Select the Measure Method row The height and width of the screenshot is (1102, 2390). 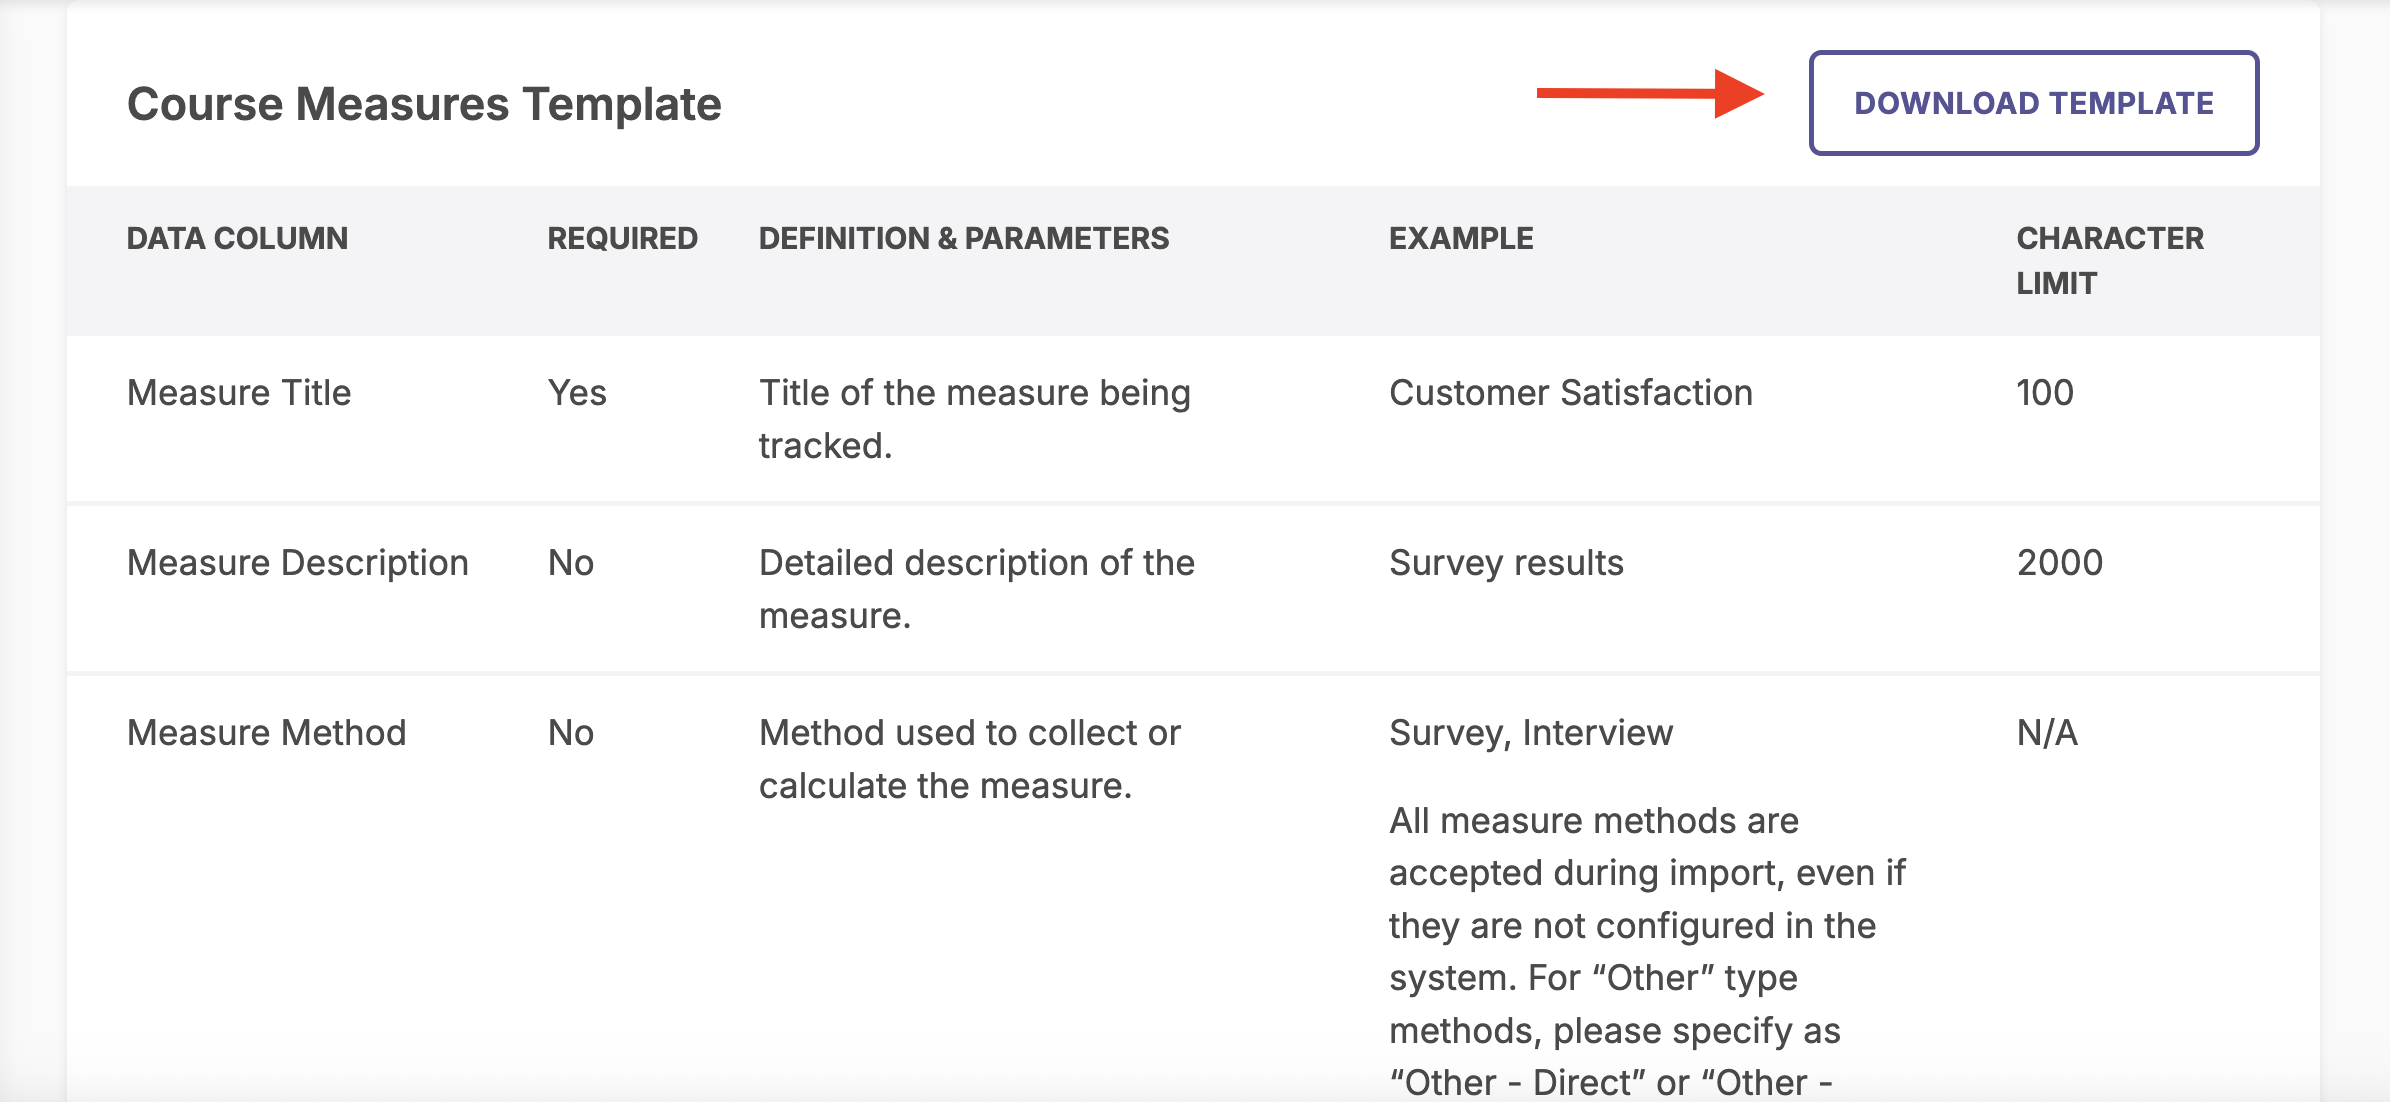coord(265,733)
